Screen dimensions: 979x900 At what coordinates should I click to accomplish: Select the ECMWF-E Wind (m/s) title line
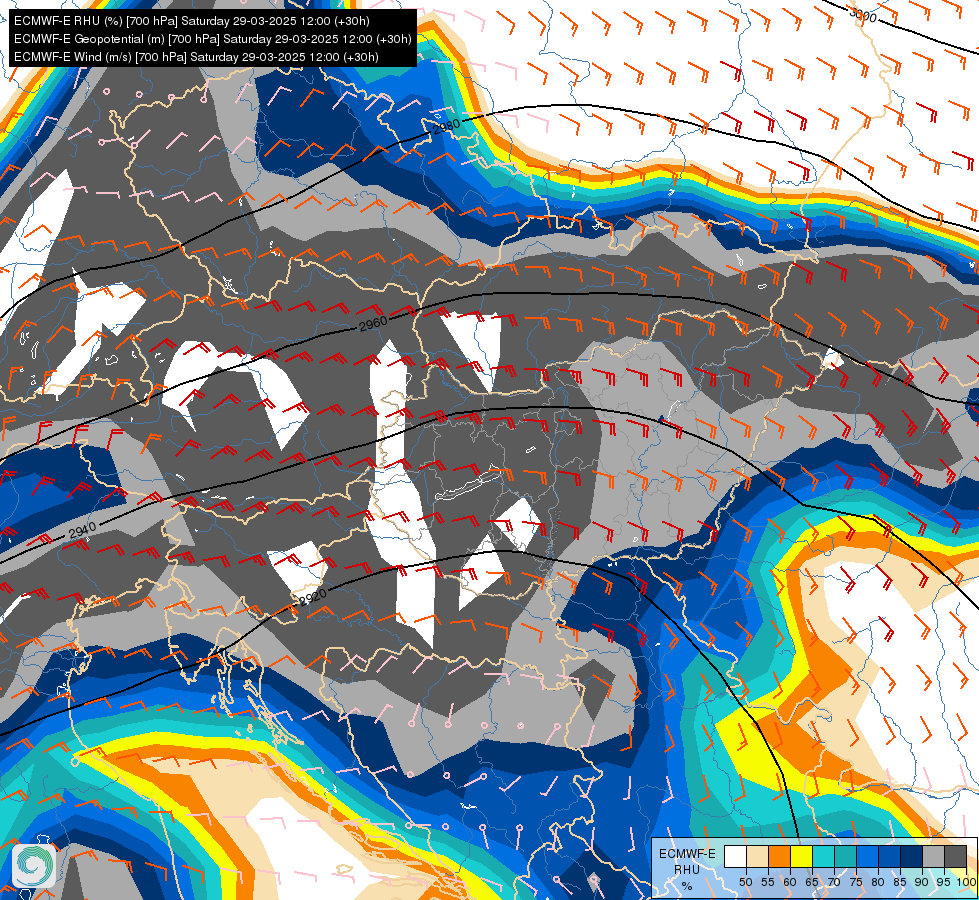coord(196,57)
